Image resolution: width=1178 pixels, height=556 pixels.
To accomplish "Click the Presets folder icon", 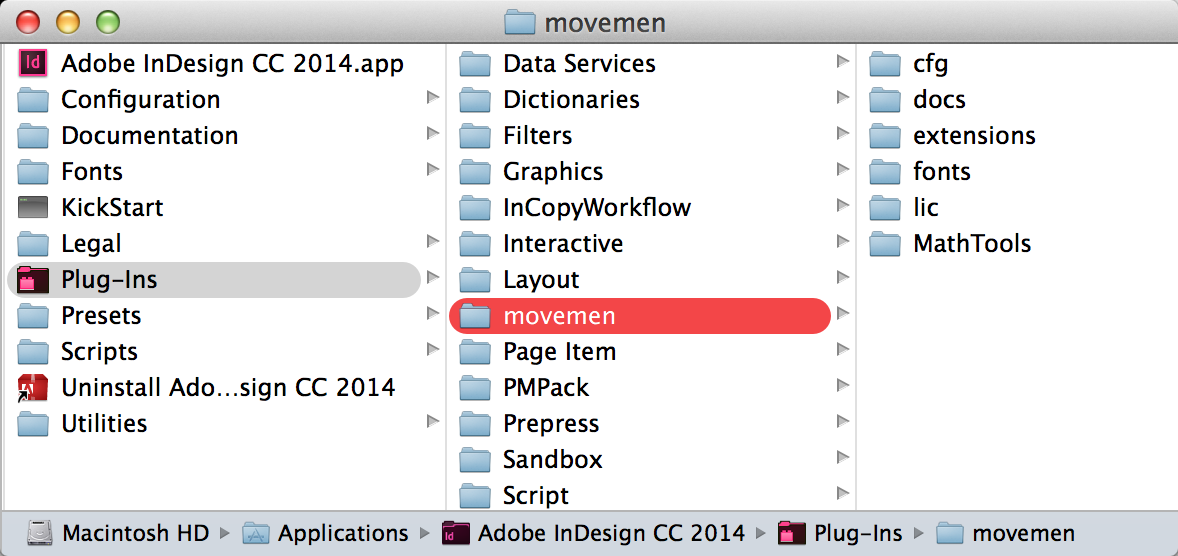I will 32,316.
